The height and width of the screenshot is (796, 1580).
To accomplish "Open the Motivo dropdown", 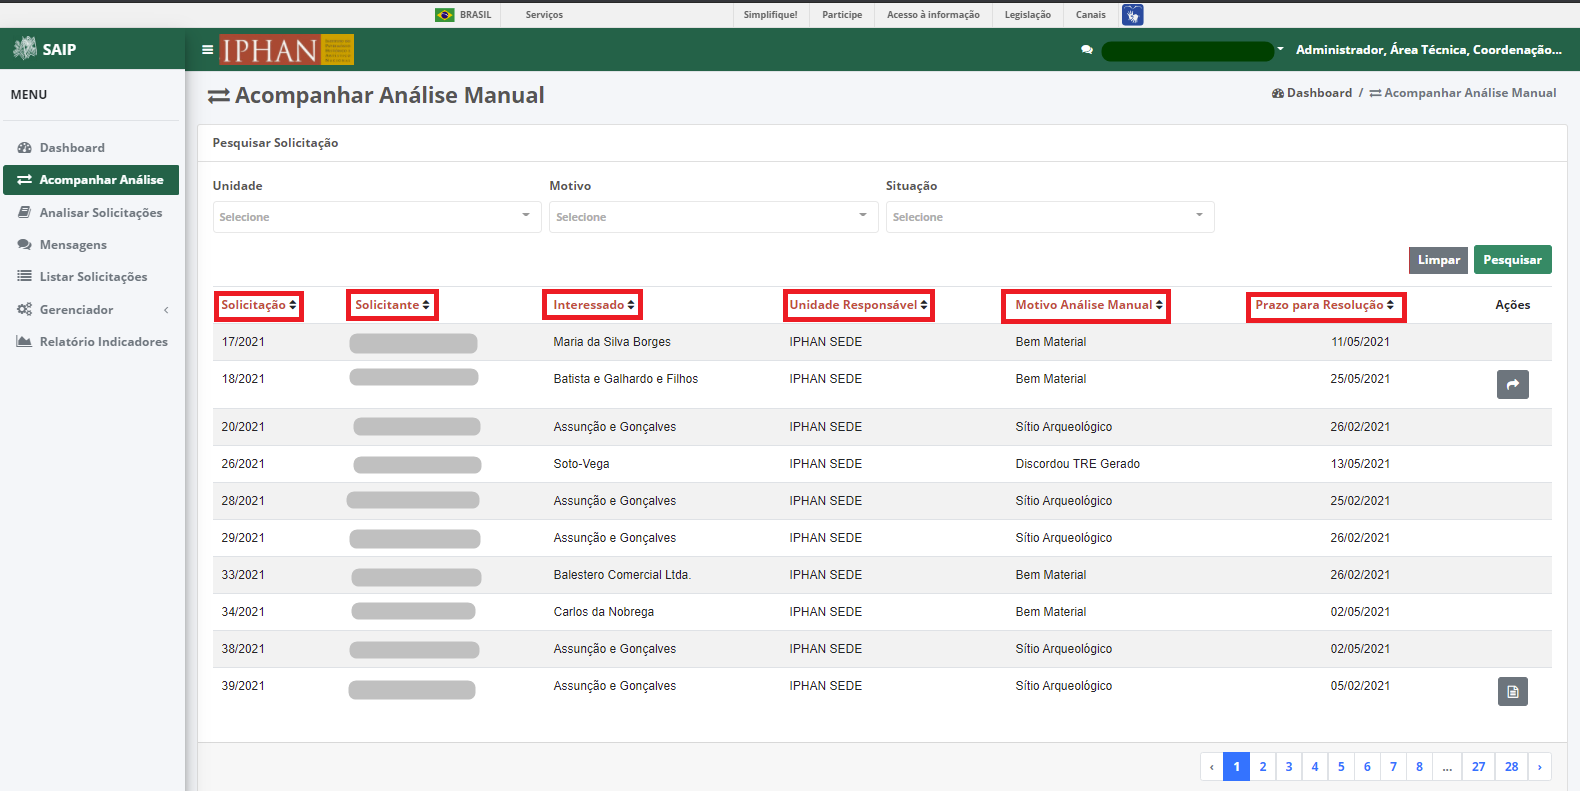I will pos(713,217).
